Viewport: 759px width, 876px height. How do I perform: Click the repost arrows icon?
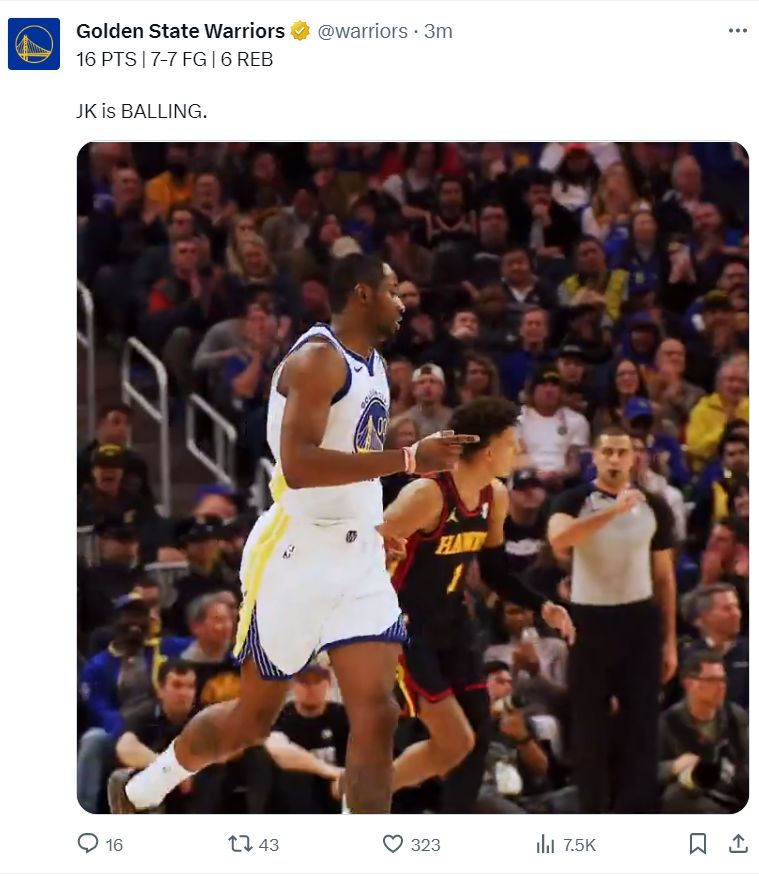click(240, 844)
